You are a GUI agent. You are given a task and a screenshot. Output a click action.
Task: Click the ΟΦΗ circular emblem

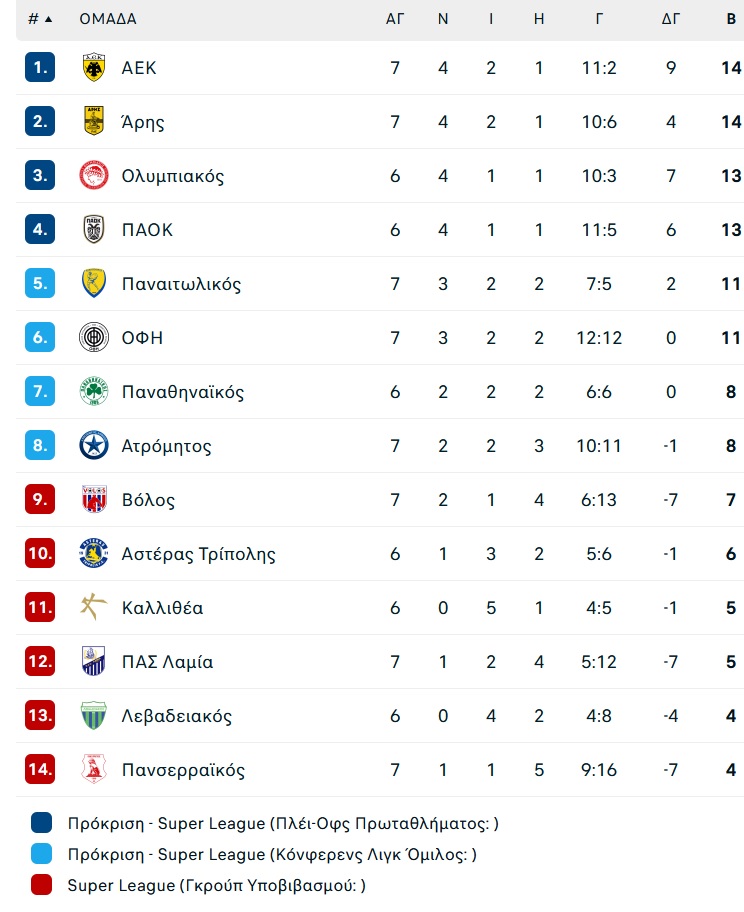point(94,337)
